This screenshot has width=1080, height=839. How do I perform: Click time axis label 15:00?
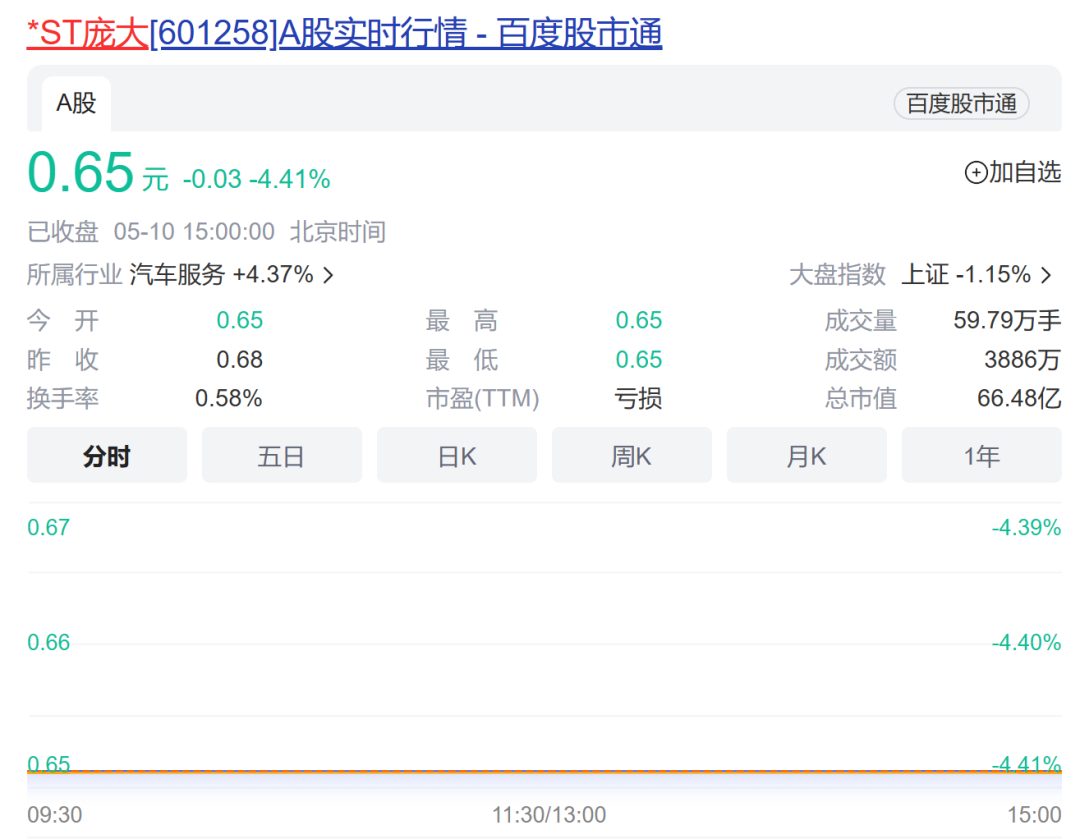pos(1034,815)
